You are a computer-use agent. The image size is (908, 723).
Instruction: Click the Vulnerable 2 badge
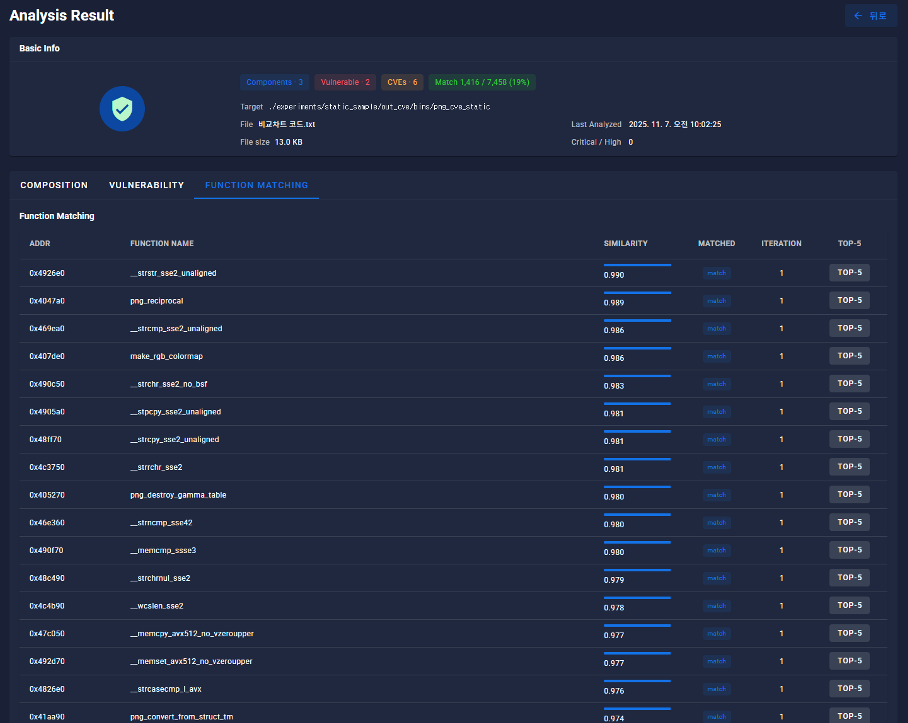click(x=345, y=82)
